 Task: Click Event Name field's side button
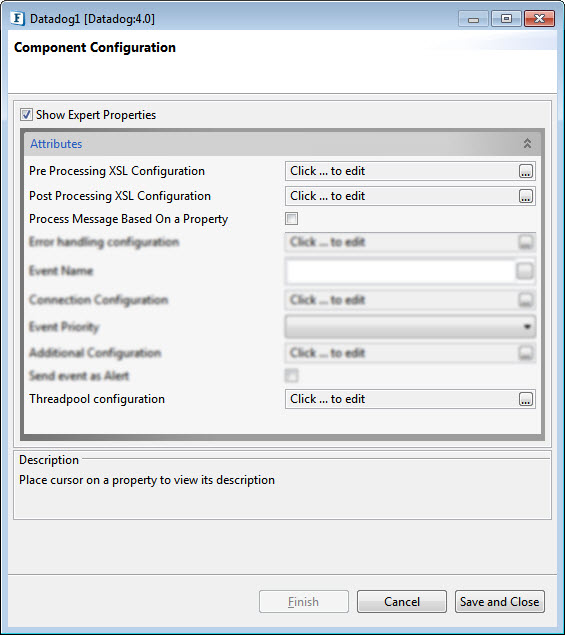pyautogui.click(x=524, y=271)
